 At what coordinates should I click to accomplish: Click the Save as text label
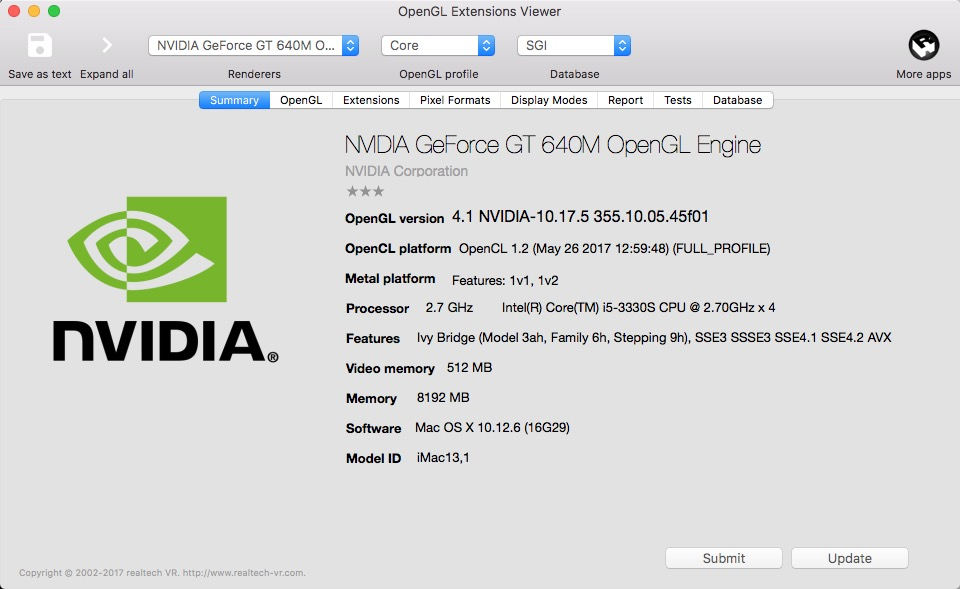tap(40, 74)
